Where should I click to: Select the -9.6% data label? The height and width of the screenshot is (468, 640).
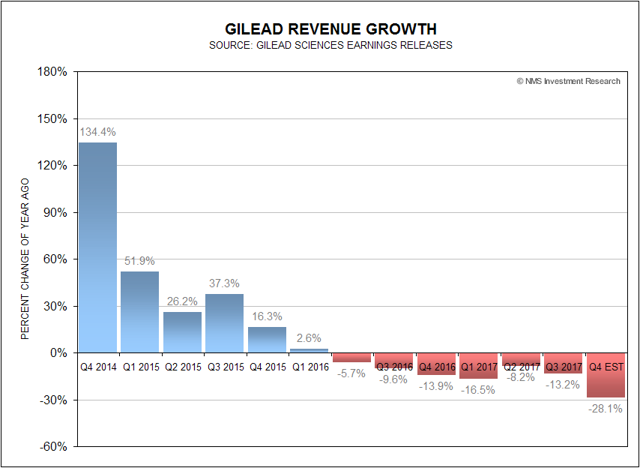[x=393, y=379]
